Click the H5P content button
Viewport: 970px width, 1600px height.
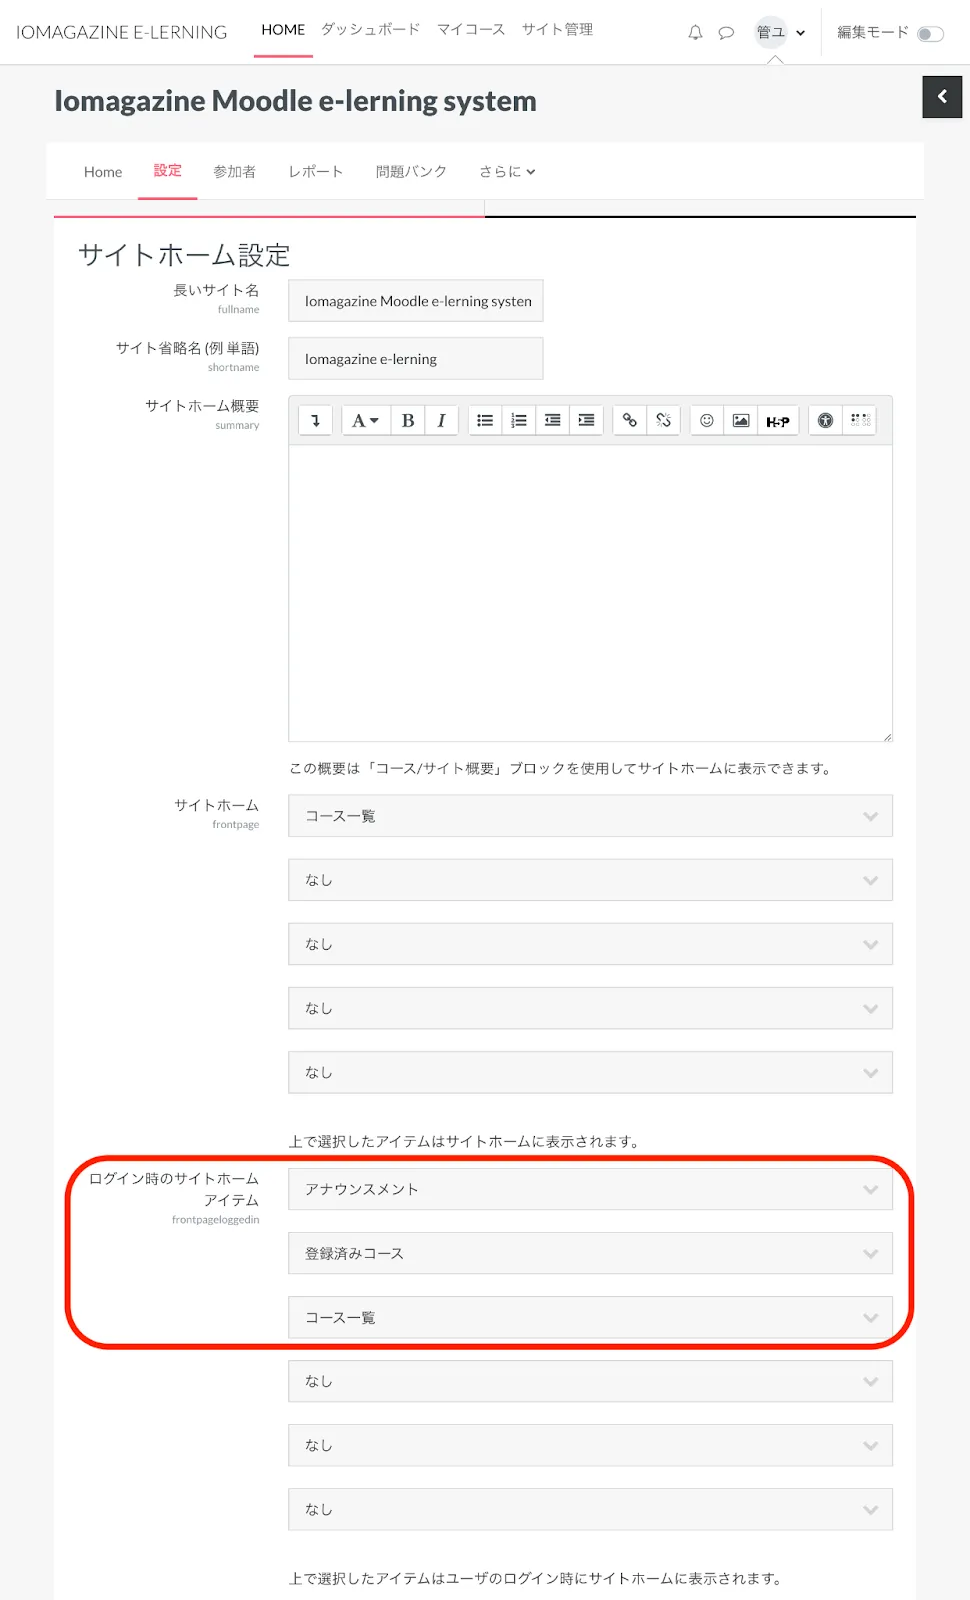pyautogui.click(x=778, y=421)
